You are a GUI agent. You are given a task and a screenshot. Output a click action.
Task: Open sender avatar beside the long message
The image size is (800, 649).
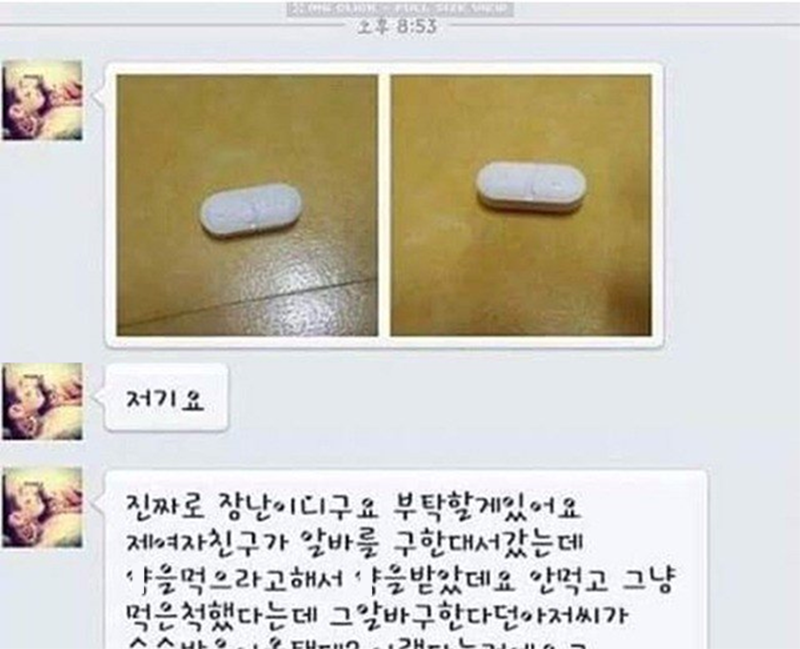(x=42, y=507)
